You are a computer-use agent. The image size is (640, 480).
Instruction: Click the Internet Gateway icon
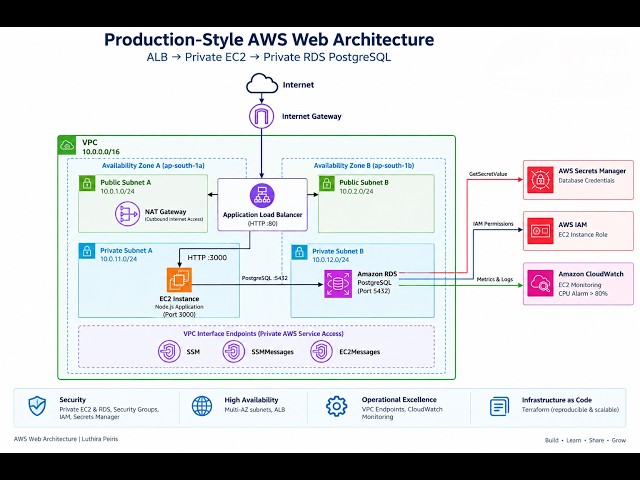coord(262,116)
